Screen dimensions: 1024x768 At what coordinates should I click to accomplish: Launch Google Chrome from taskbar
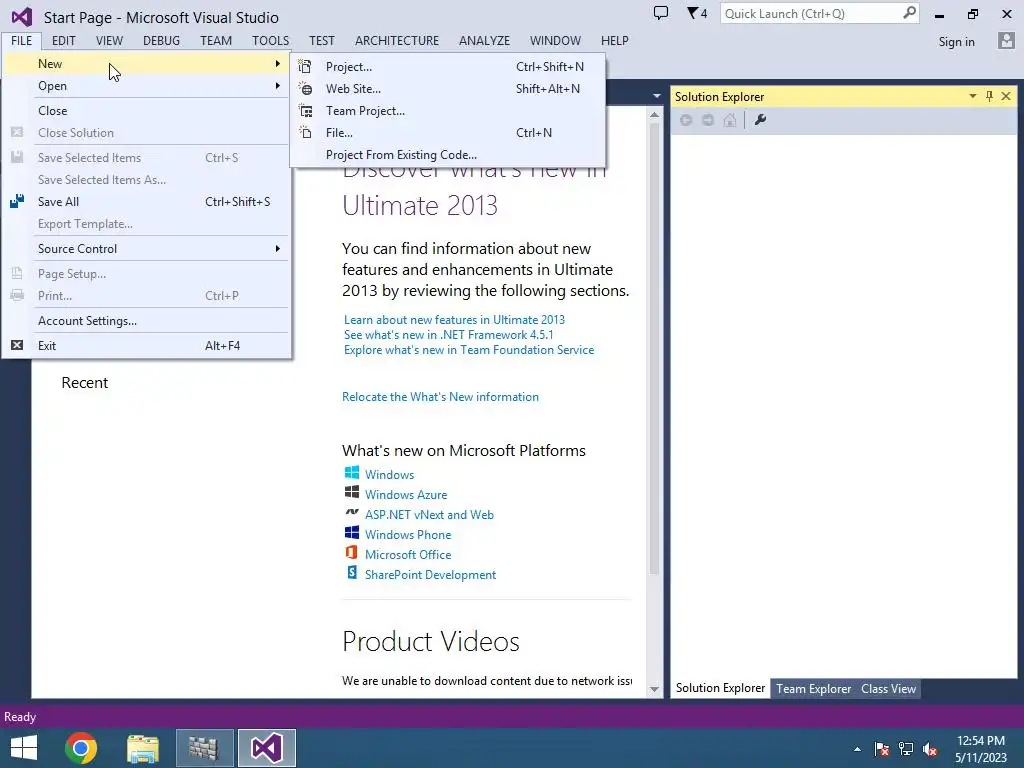click(x=81, y=748)
